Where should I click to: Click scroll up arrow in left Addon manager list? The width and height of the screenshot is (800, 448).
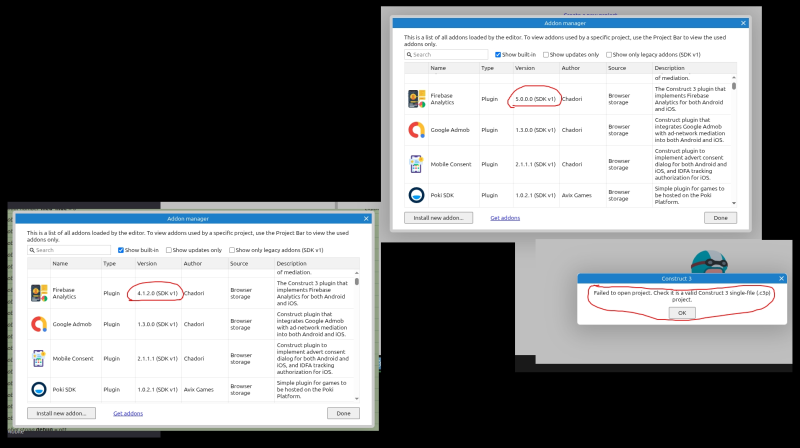tap(357, 273)
